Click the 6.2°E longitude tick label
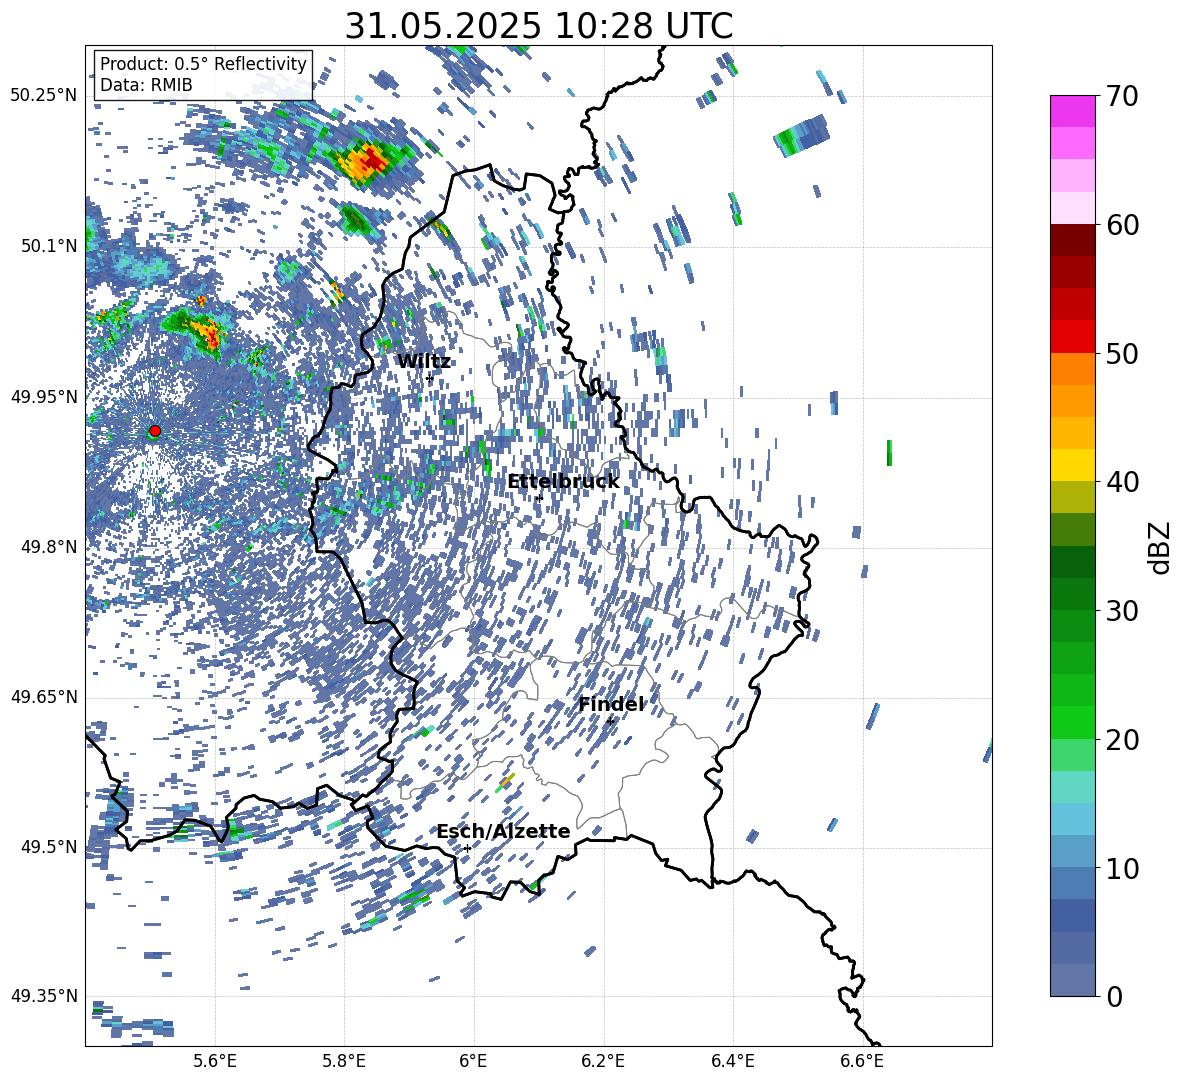Viewport: 1184px width, 1081px height. tap(603, 1061)
